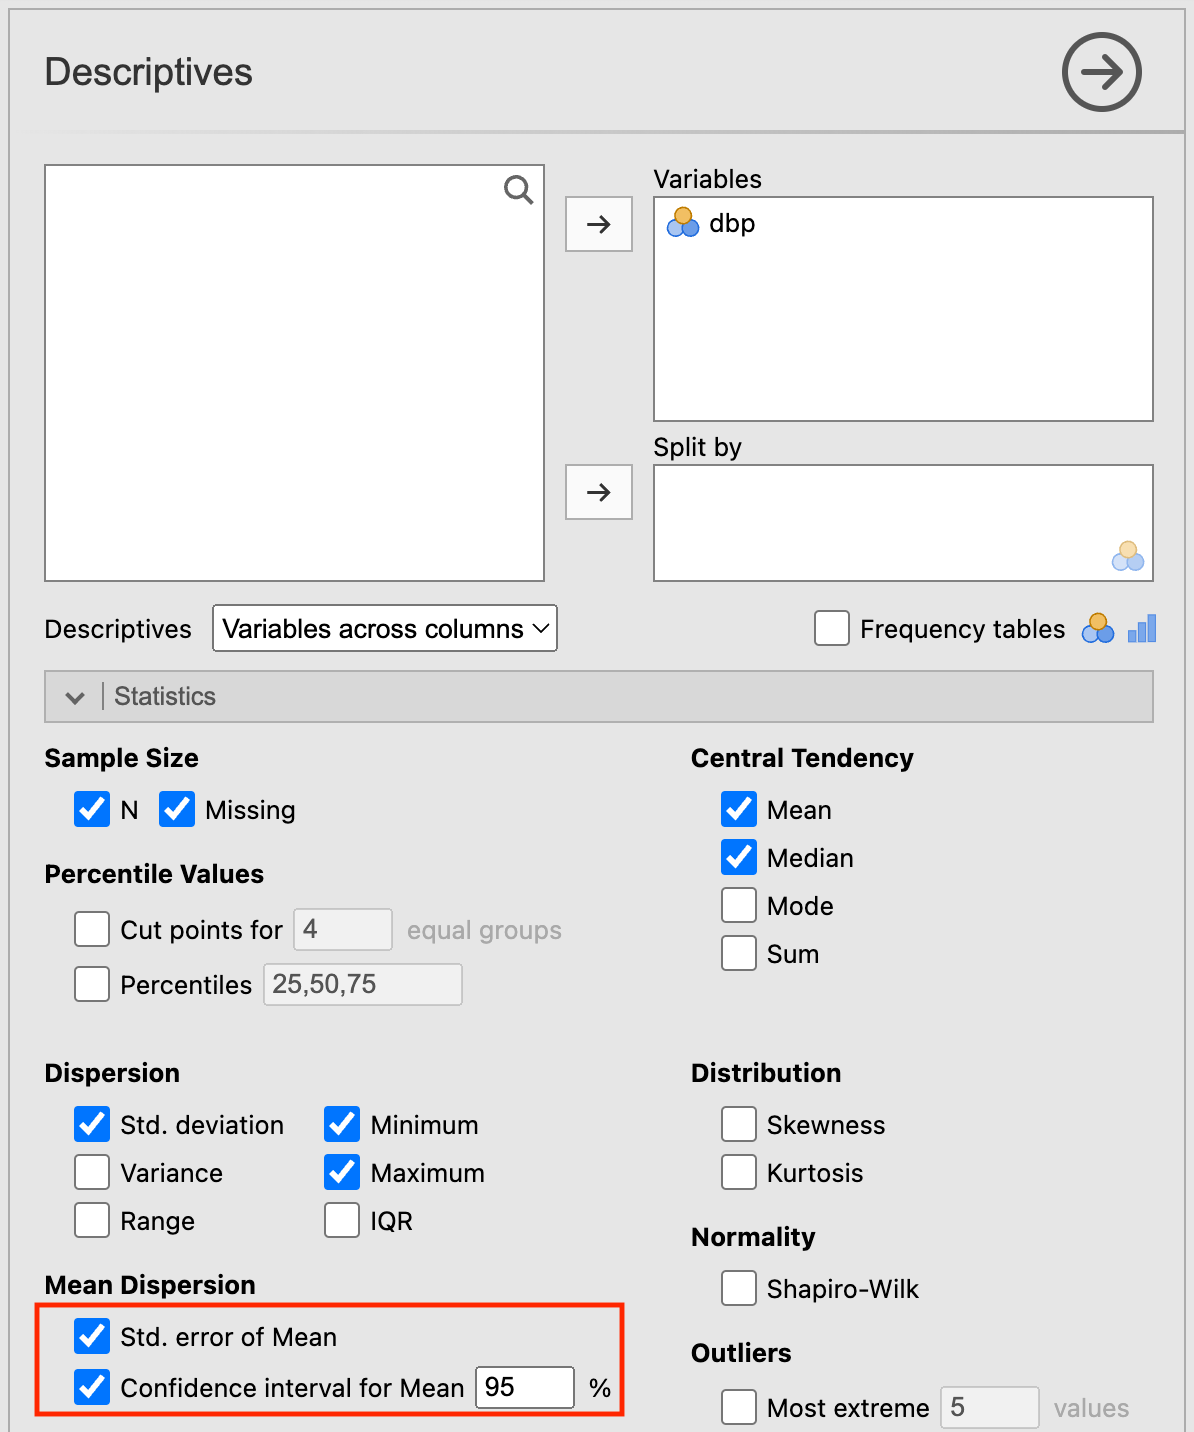Collapse the Statistics section
This screenshot has height=1432, width=1194.
click(75, 697)
